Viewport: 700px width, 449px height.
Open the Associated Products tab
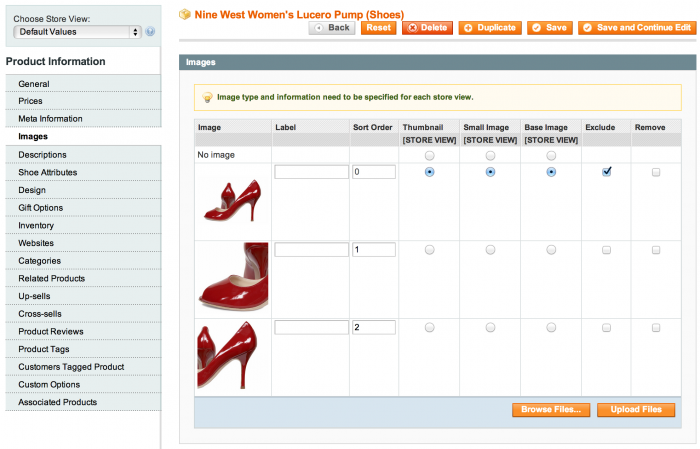(83, 402)
